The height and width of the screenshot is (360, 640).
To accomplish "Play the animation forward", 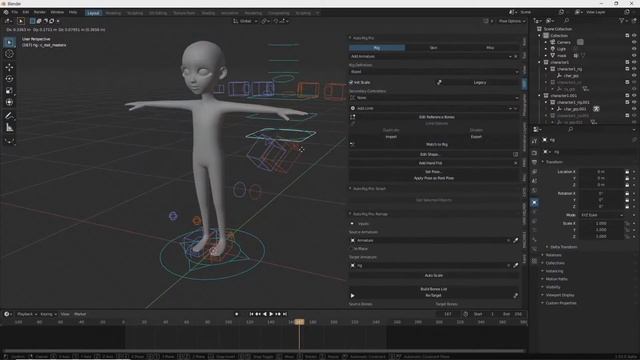I will point(271,314).
